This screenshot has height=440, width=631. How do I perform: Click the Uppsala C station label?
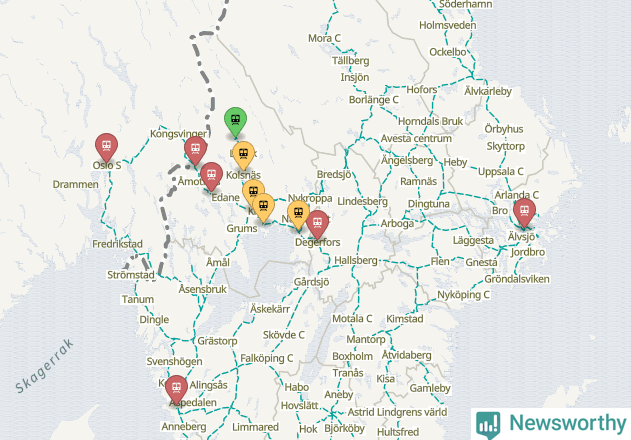[x=500, y=171]
